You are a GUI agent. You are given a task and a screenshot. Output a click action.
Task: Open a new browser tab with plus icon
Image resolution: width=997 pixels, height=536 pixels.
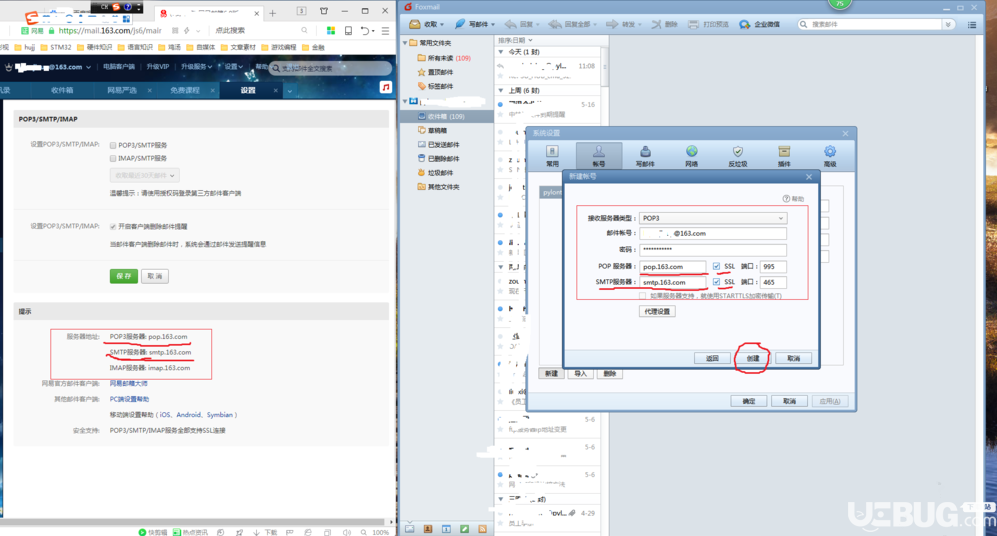[273, 13]
